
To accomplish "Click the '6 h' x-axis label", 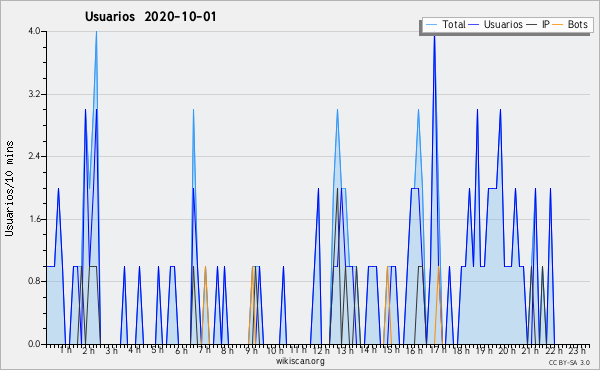I will pyautogui.click(x=181, y=351).
